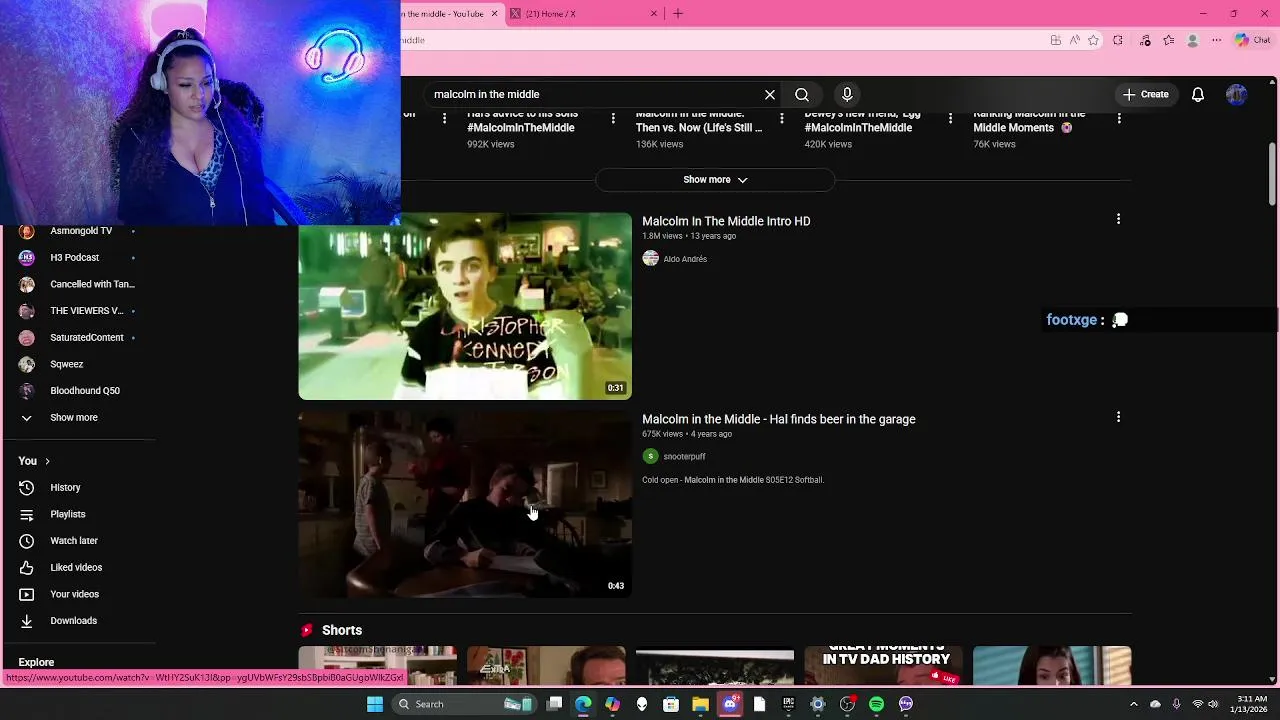The height and width of the screenshot is (720, 1280).
Task: Open Copilot Chat button
Action: [1252, 40]
